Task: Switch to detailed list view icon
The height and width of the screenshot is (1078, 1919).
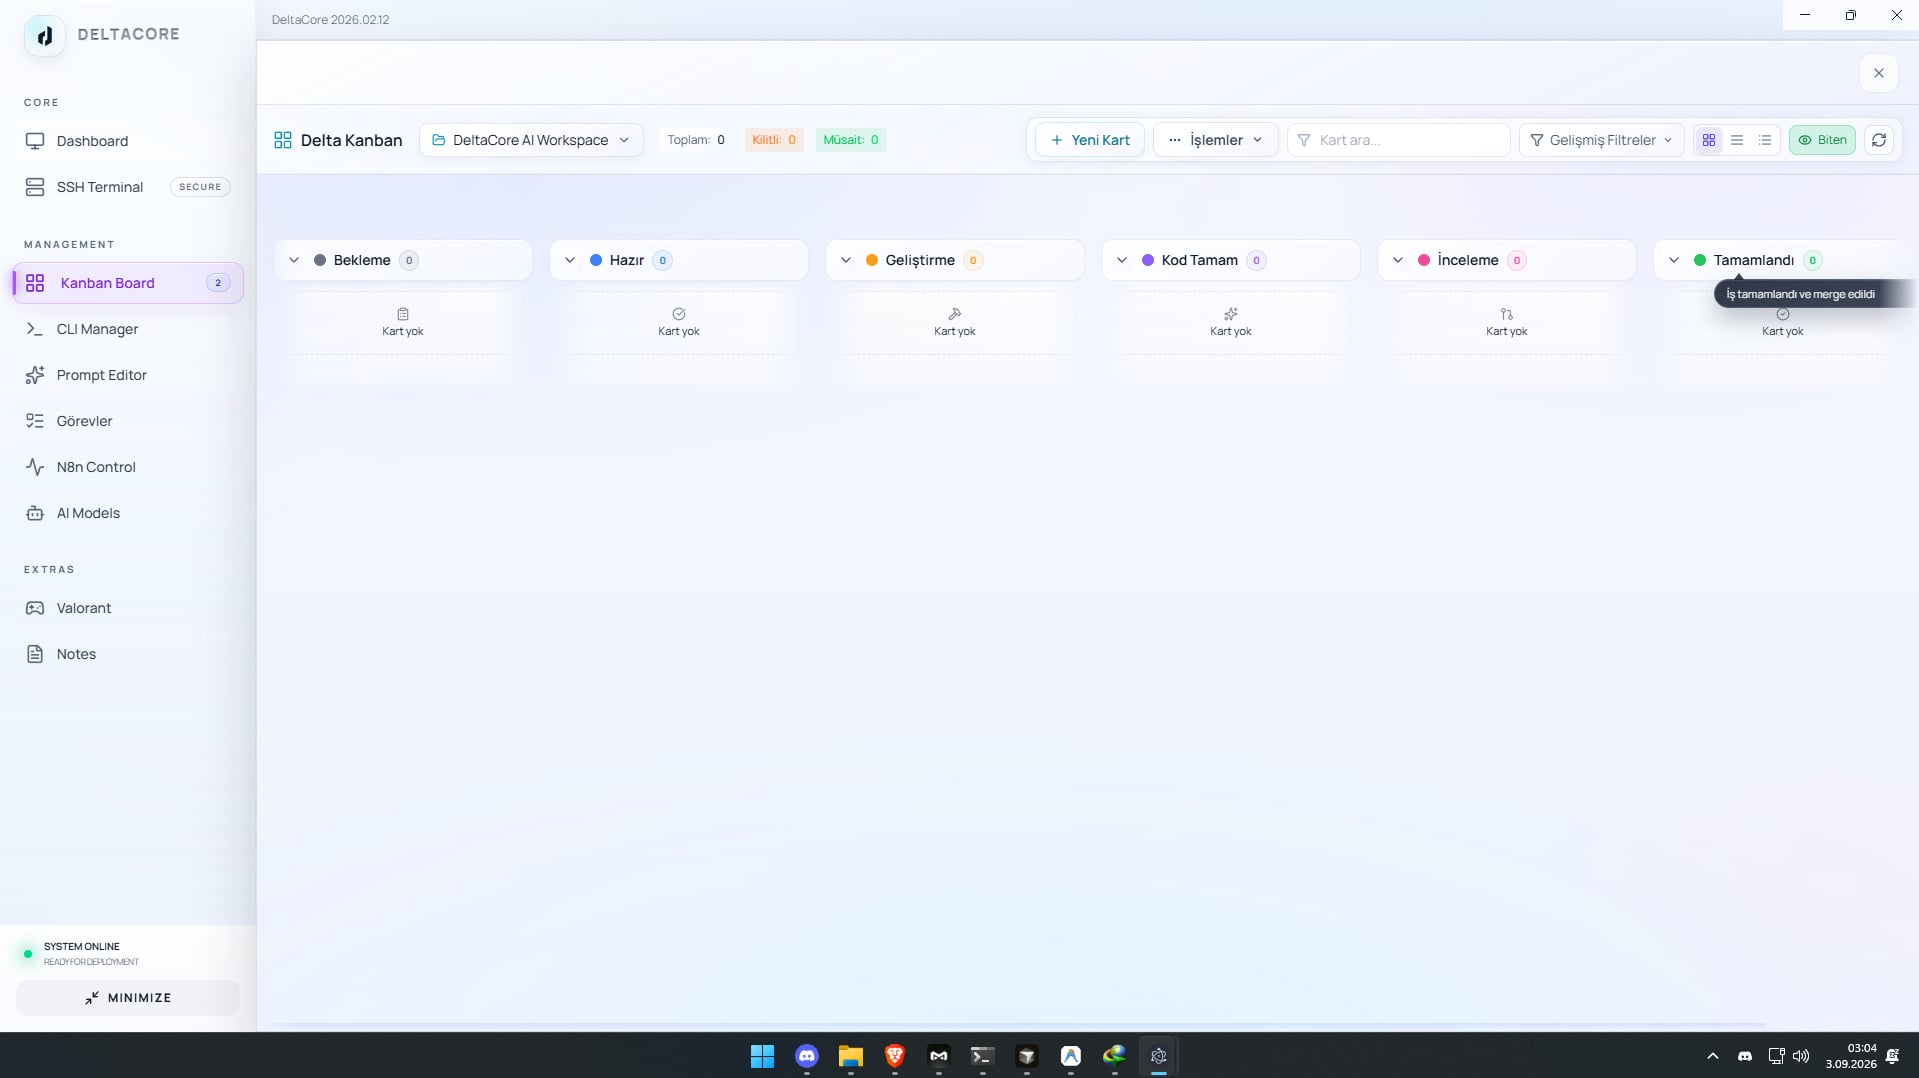Action: coord(1765,140)
